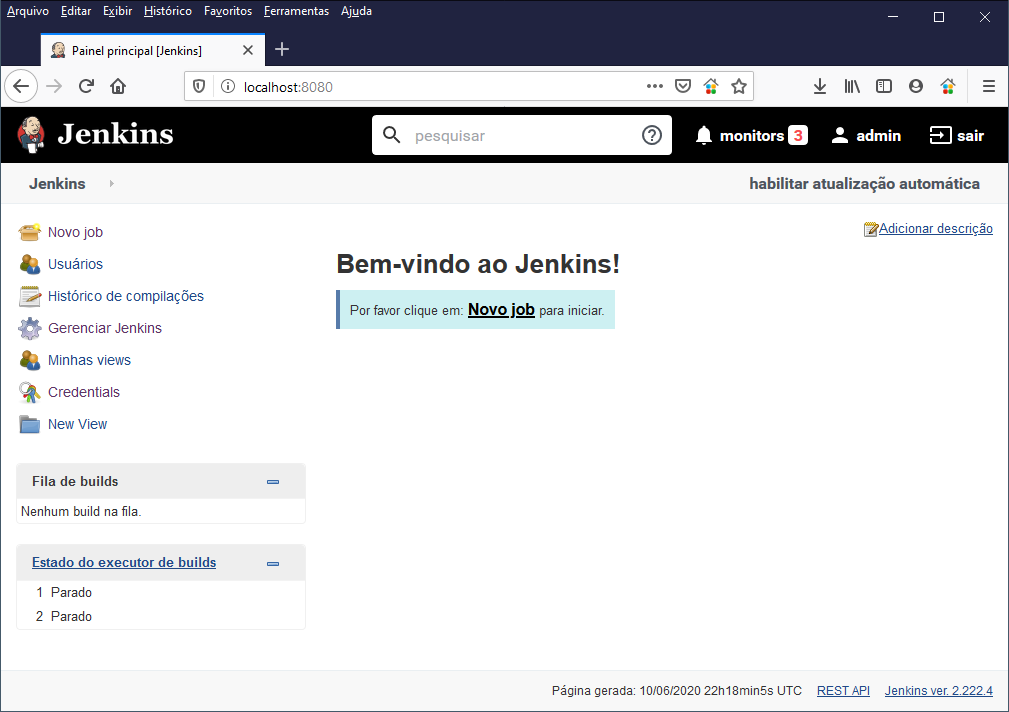This screenshot has width=1009, height=712.
Task: Open Usuários from the sidebar
Action: coord(31,264)
